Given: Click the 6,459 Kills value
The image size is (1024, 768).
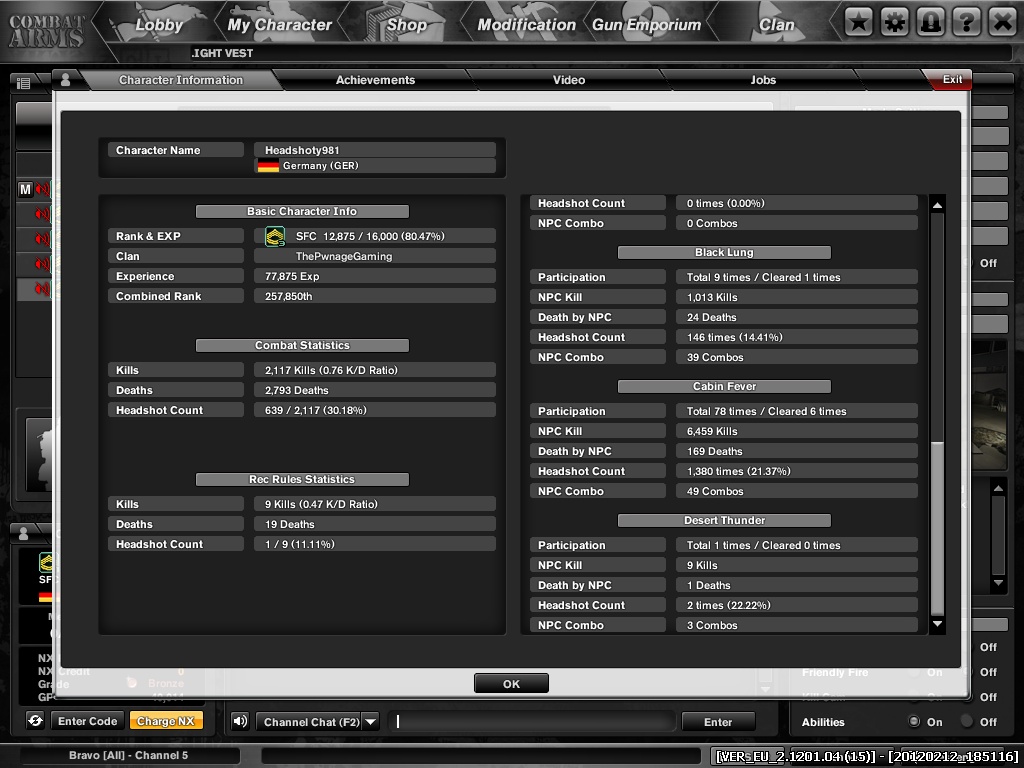Looking at the screenshot, I should 712,431.
